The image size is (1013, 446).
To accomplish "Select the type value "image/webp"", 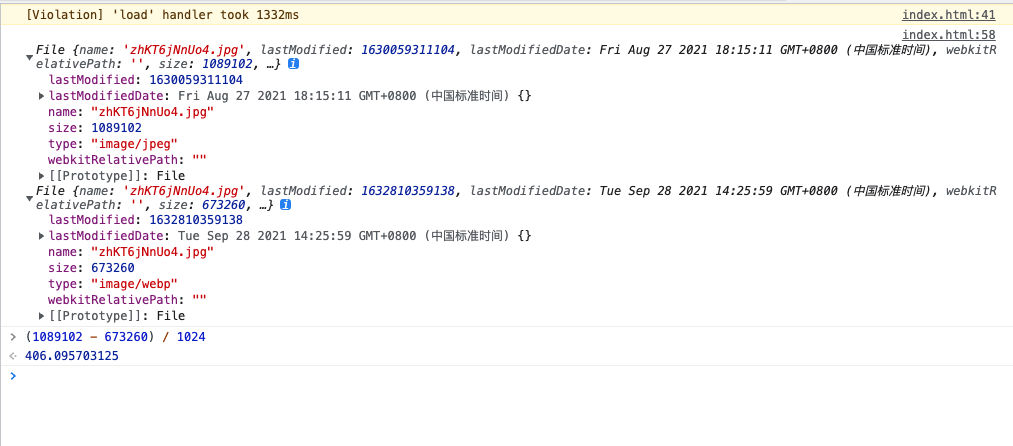I will pyautogui.click(x=134, y=284).
